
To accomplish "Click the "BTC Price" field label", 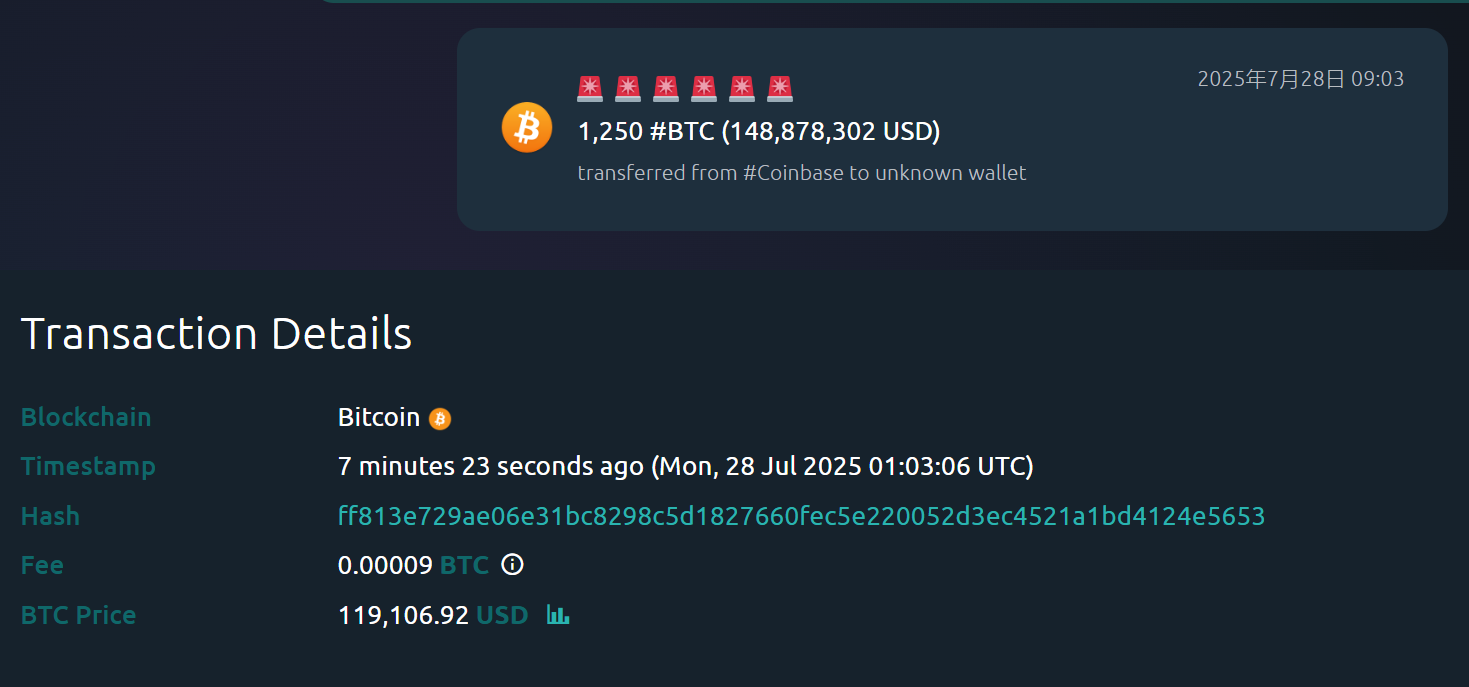I will point(78,615).
